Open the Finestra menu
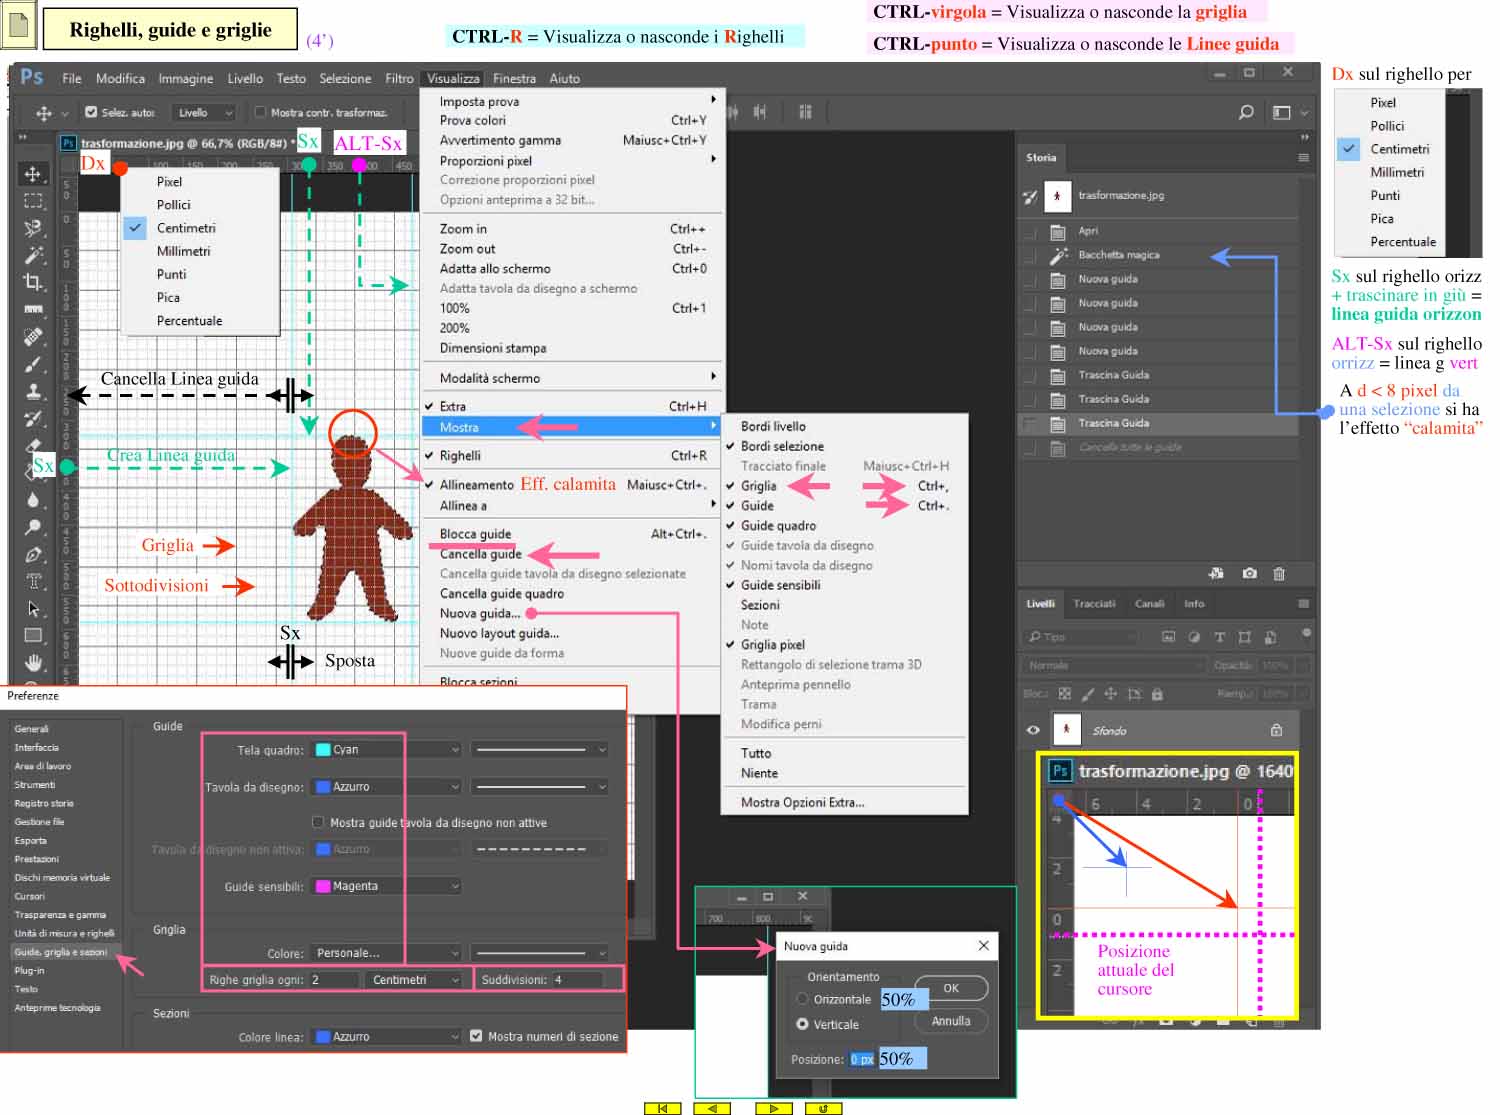 (514, 78)
